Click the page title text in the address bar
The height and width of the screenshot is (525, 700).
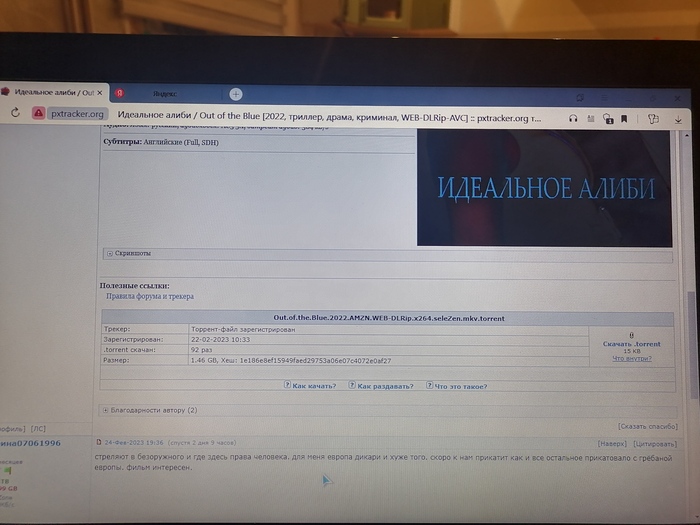click(x=329, y=117)
